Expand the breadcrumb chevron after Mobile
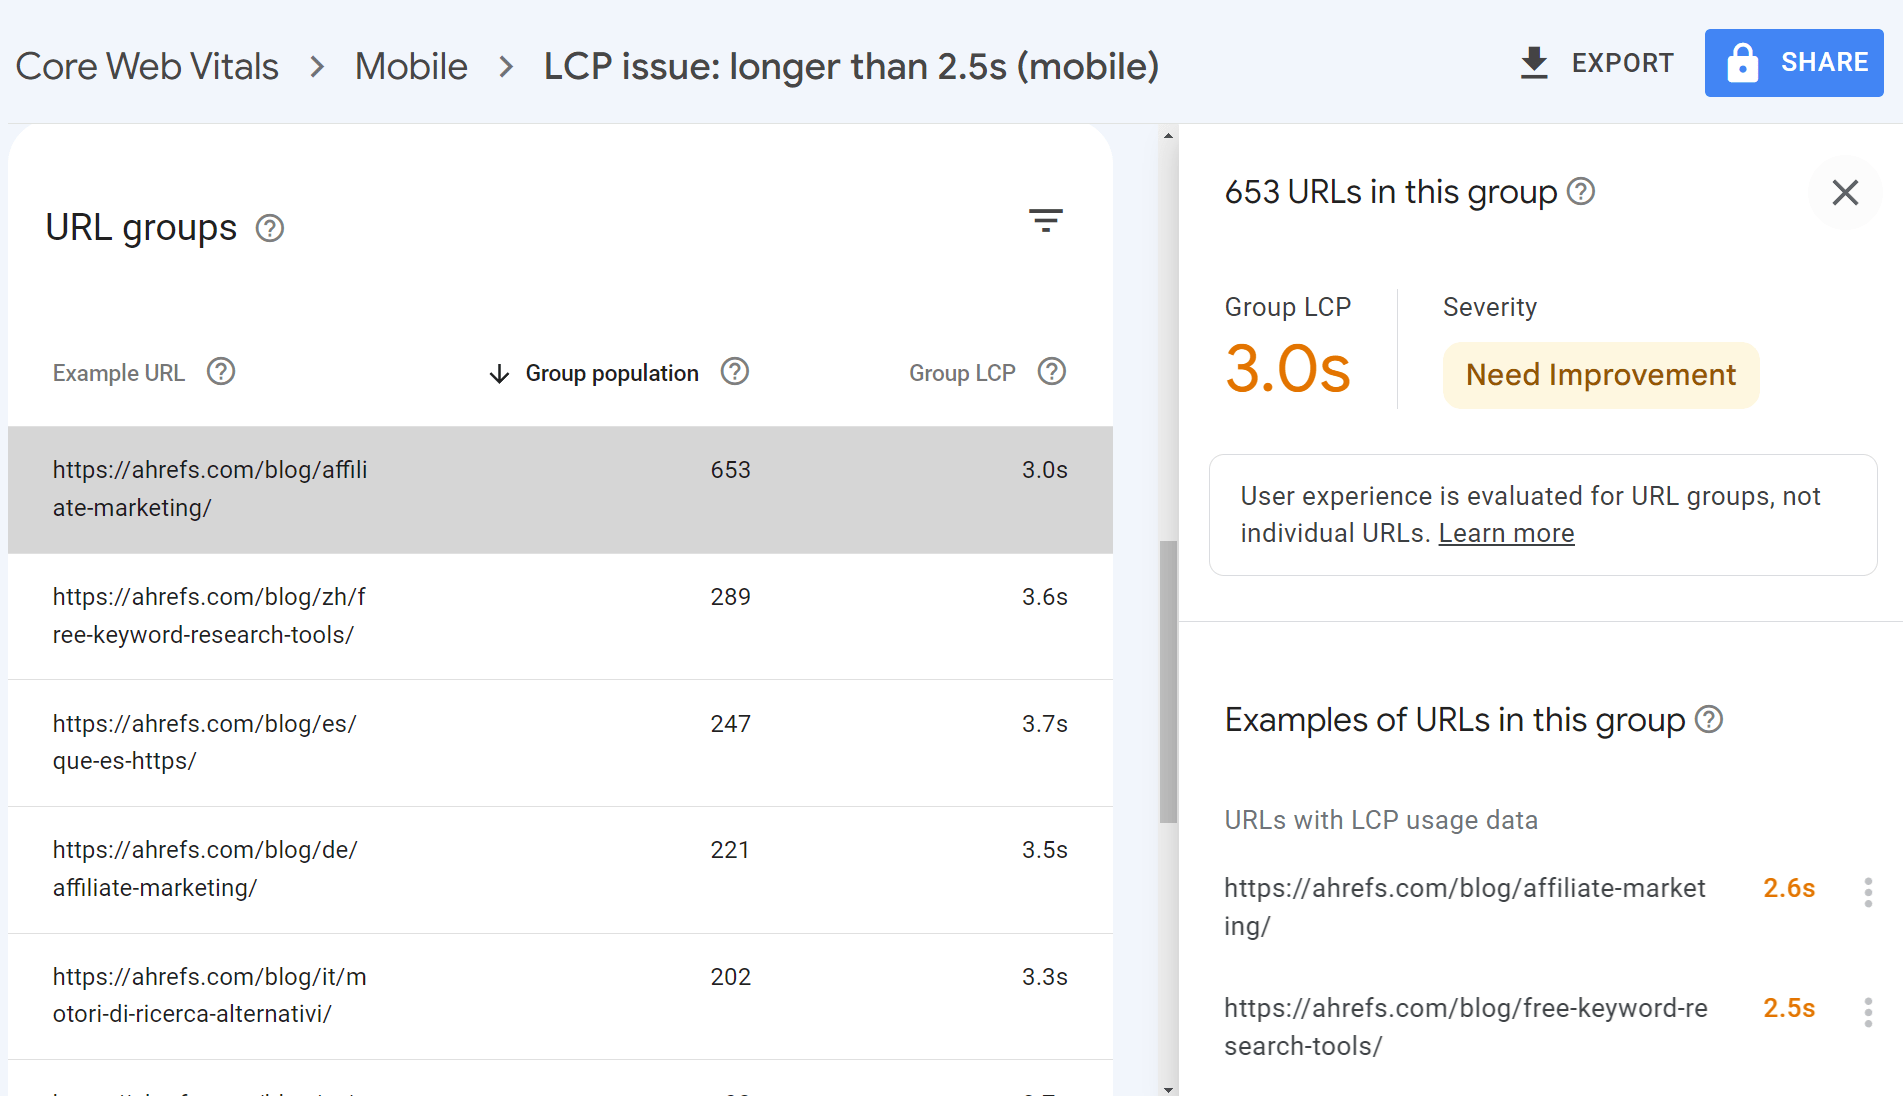 [x=505, y=66]
